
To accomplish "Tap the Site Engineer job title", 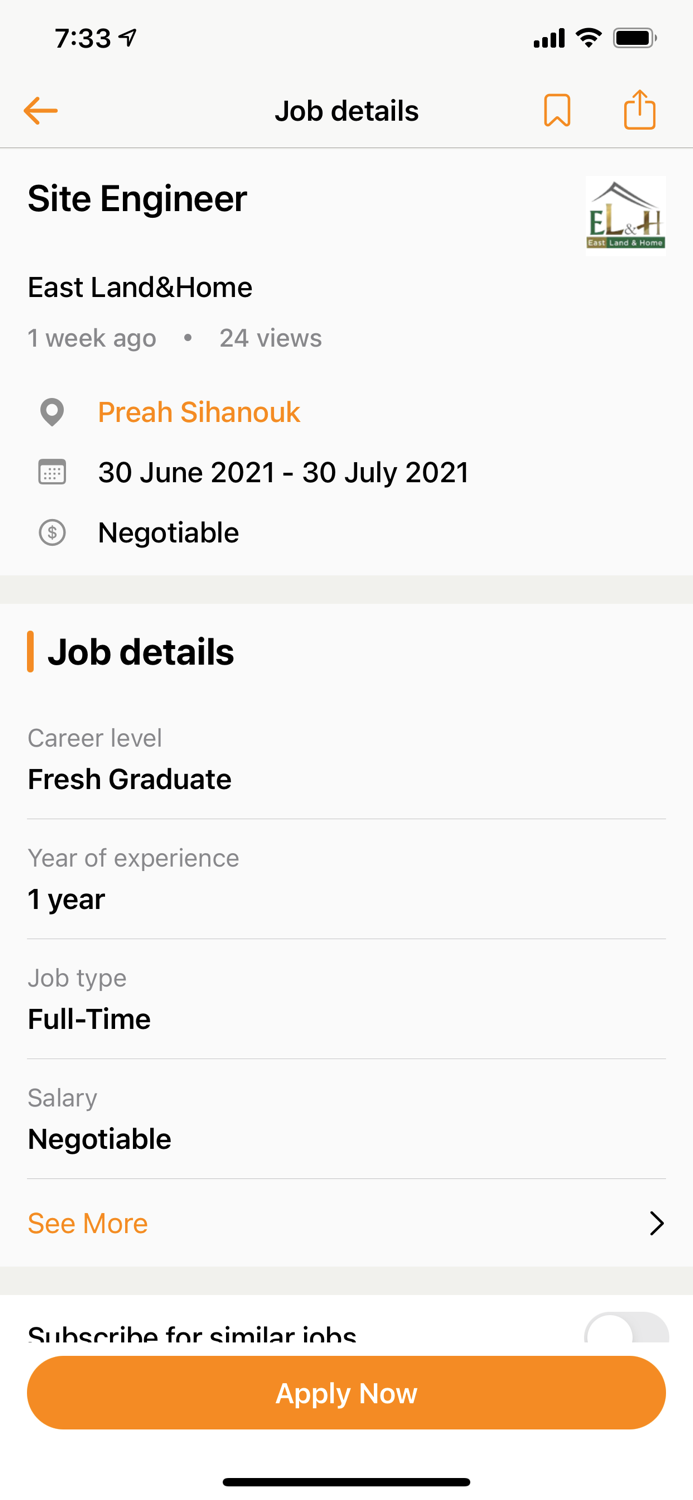I will pyautogui.click(x=136, y=199).
